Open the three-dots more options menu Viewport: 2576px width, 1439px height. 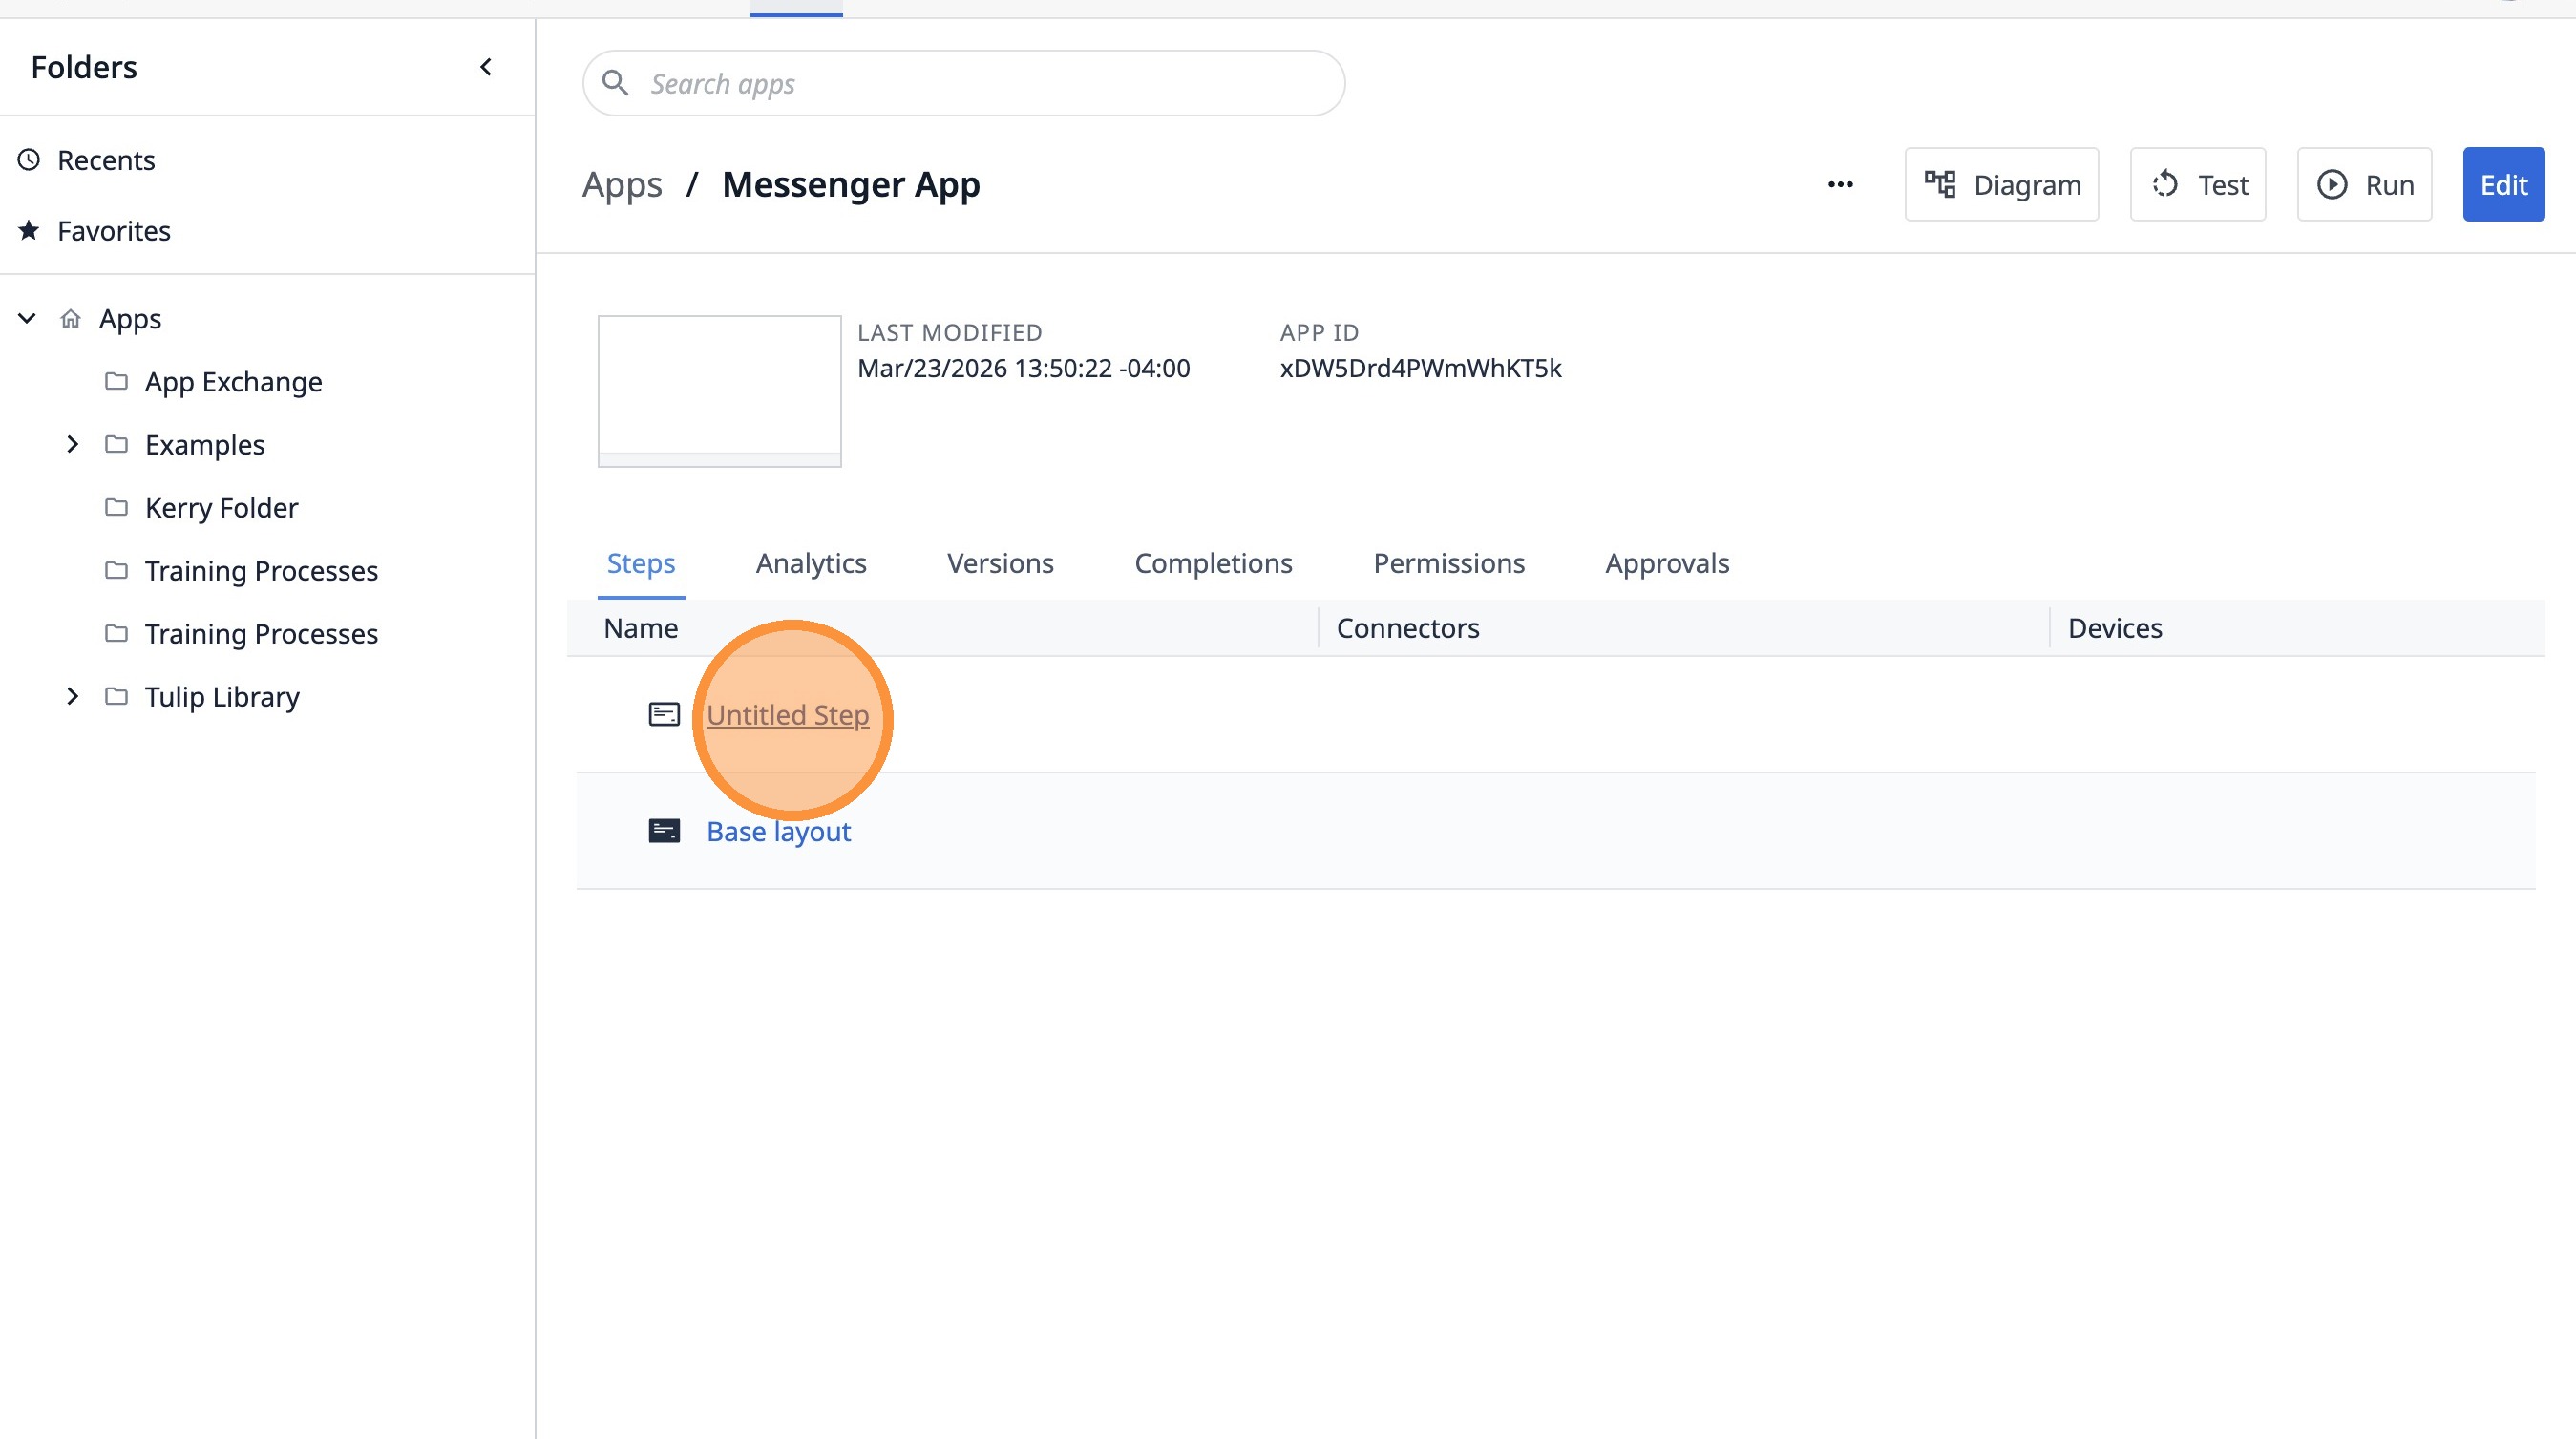pos(1840,185)
